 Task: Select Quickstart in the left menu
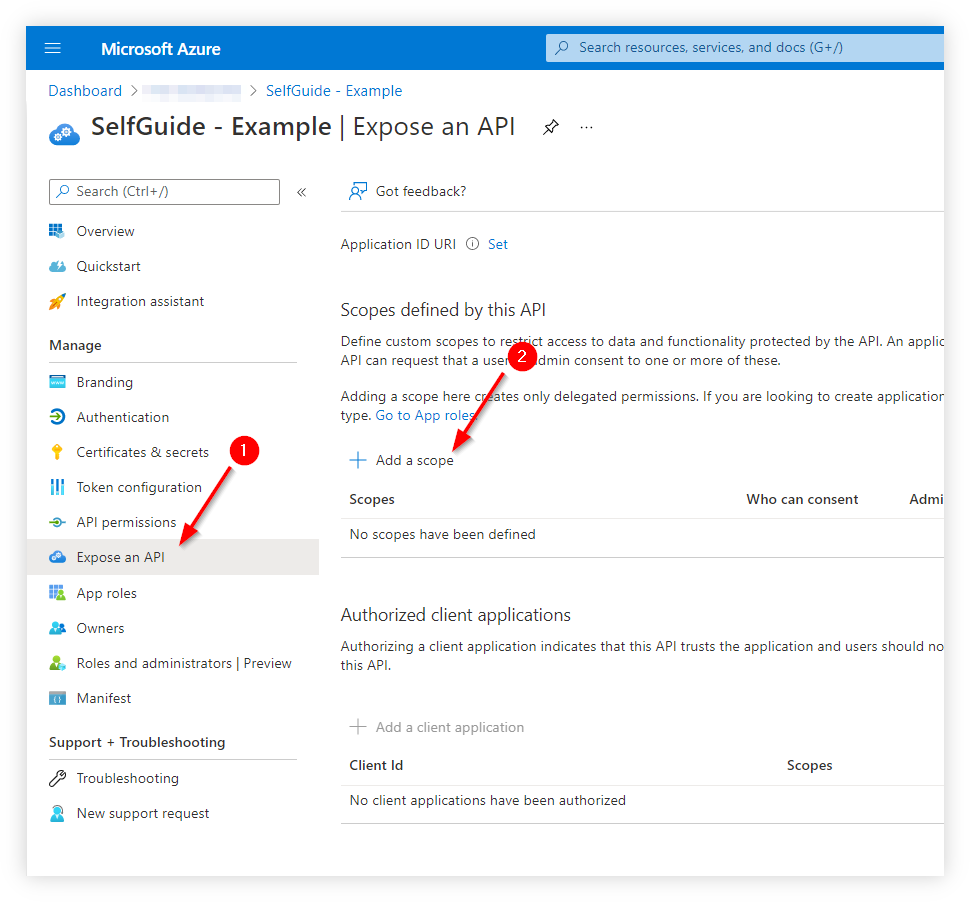click(x=107, y=266)
